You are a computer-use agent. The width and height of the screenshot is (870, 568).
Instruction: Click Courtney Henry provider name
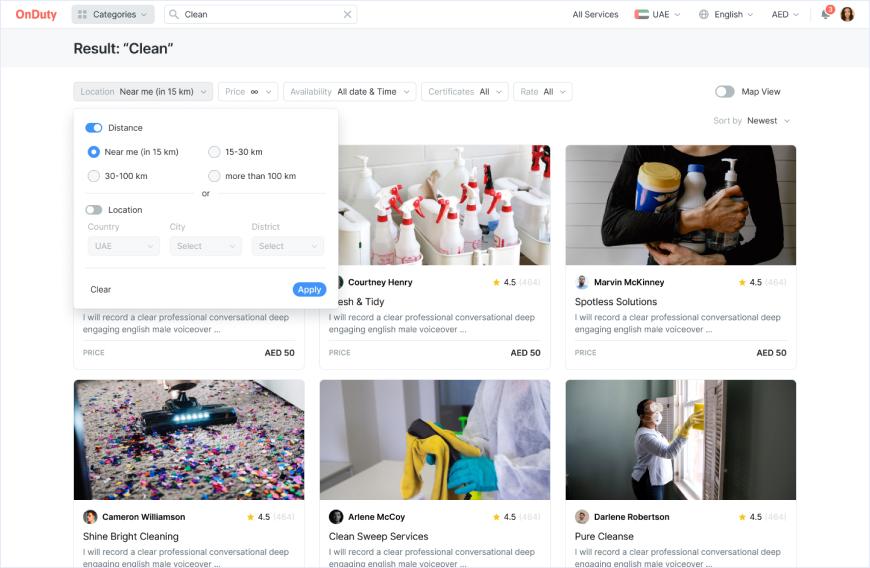coord(380,282)
